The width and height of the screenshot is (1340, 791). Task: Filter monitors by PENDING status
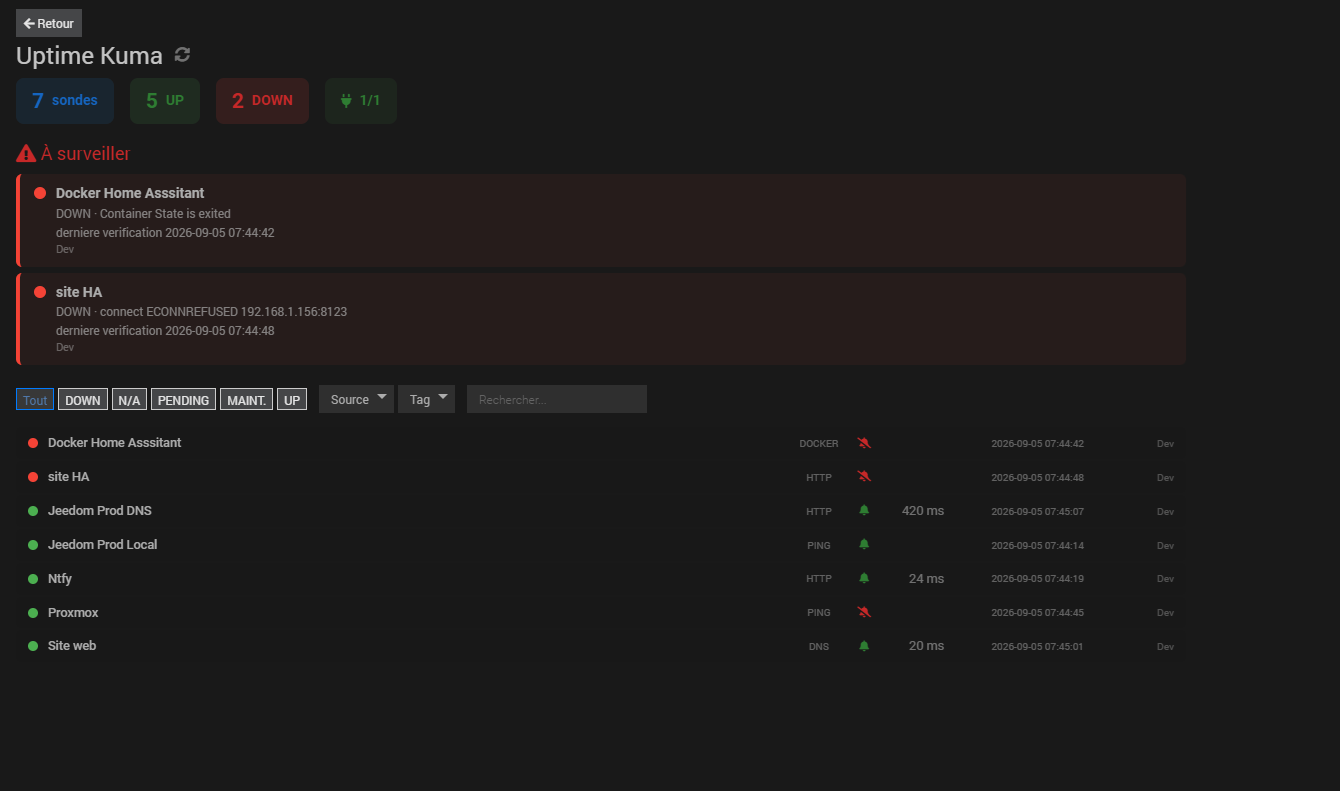[x=183, y=400]
